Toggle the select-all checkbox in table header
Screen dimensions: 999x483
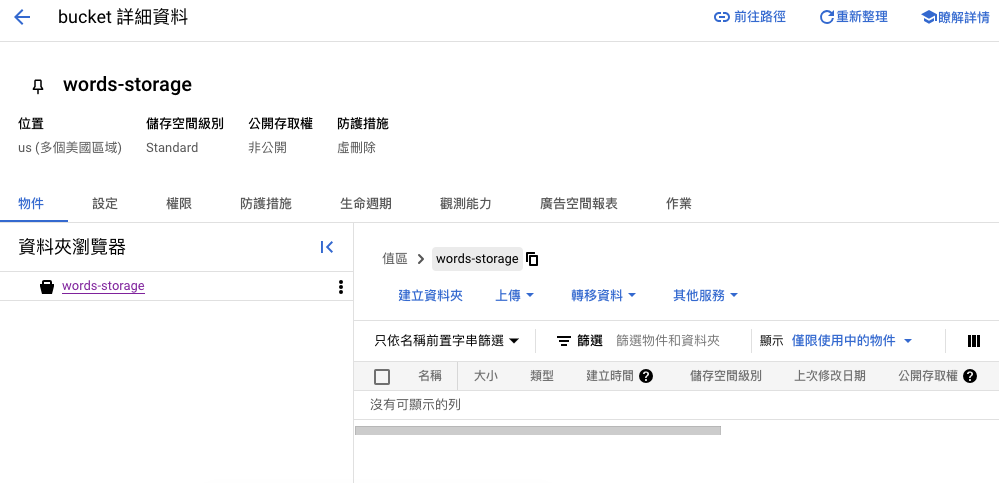(x=382, y=377)
